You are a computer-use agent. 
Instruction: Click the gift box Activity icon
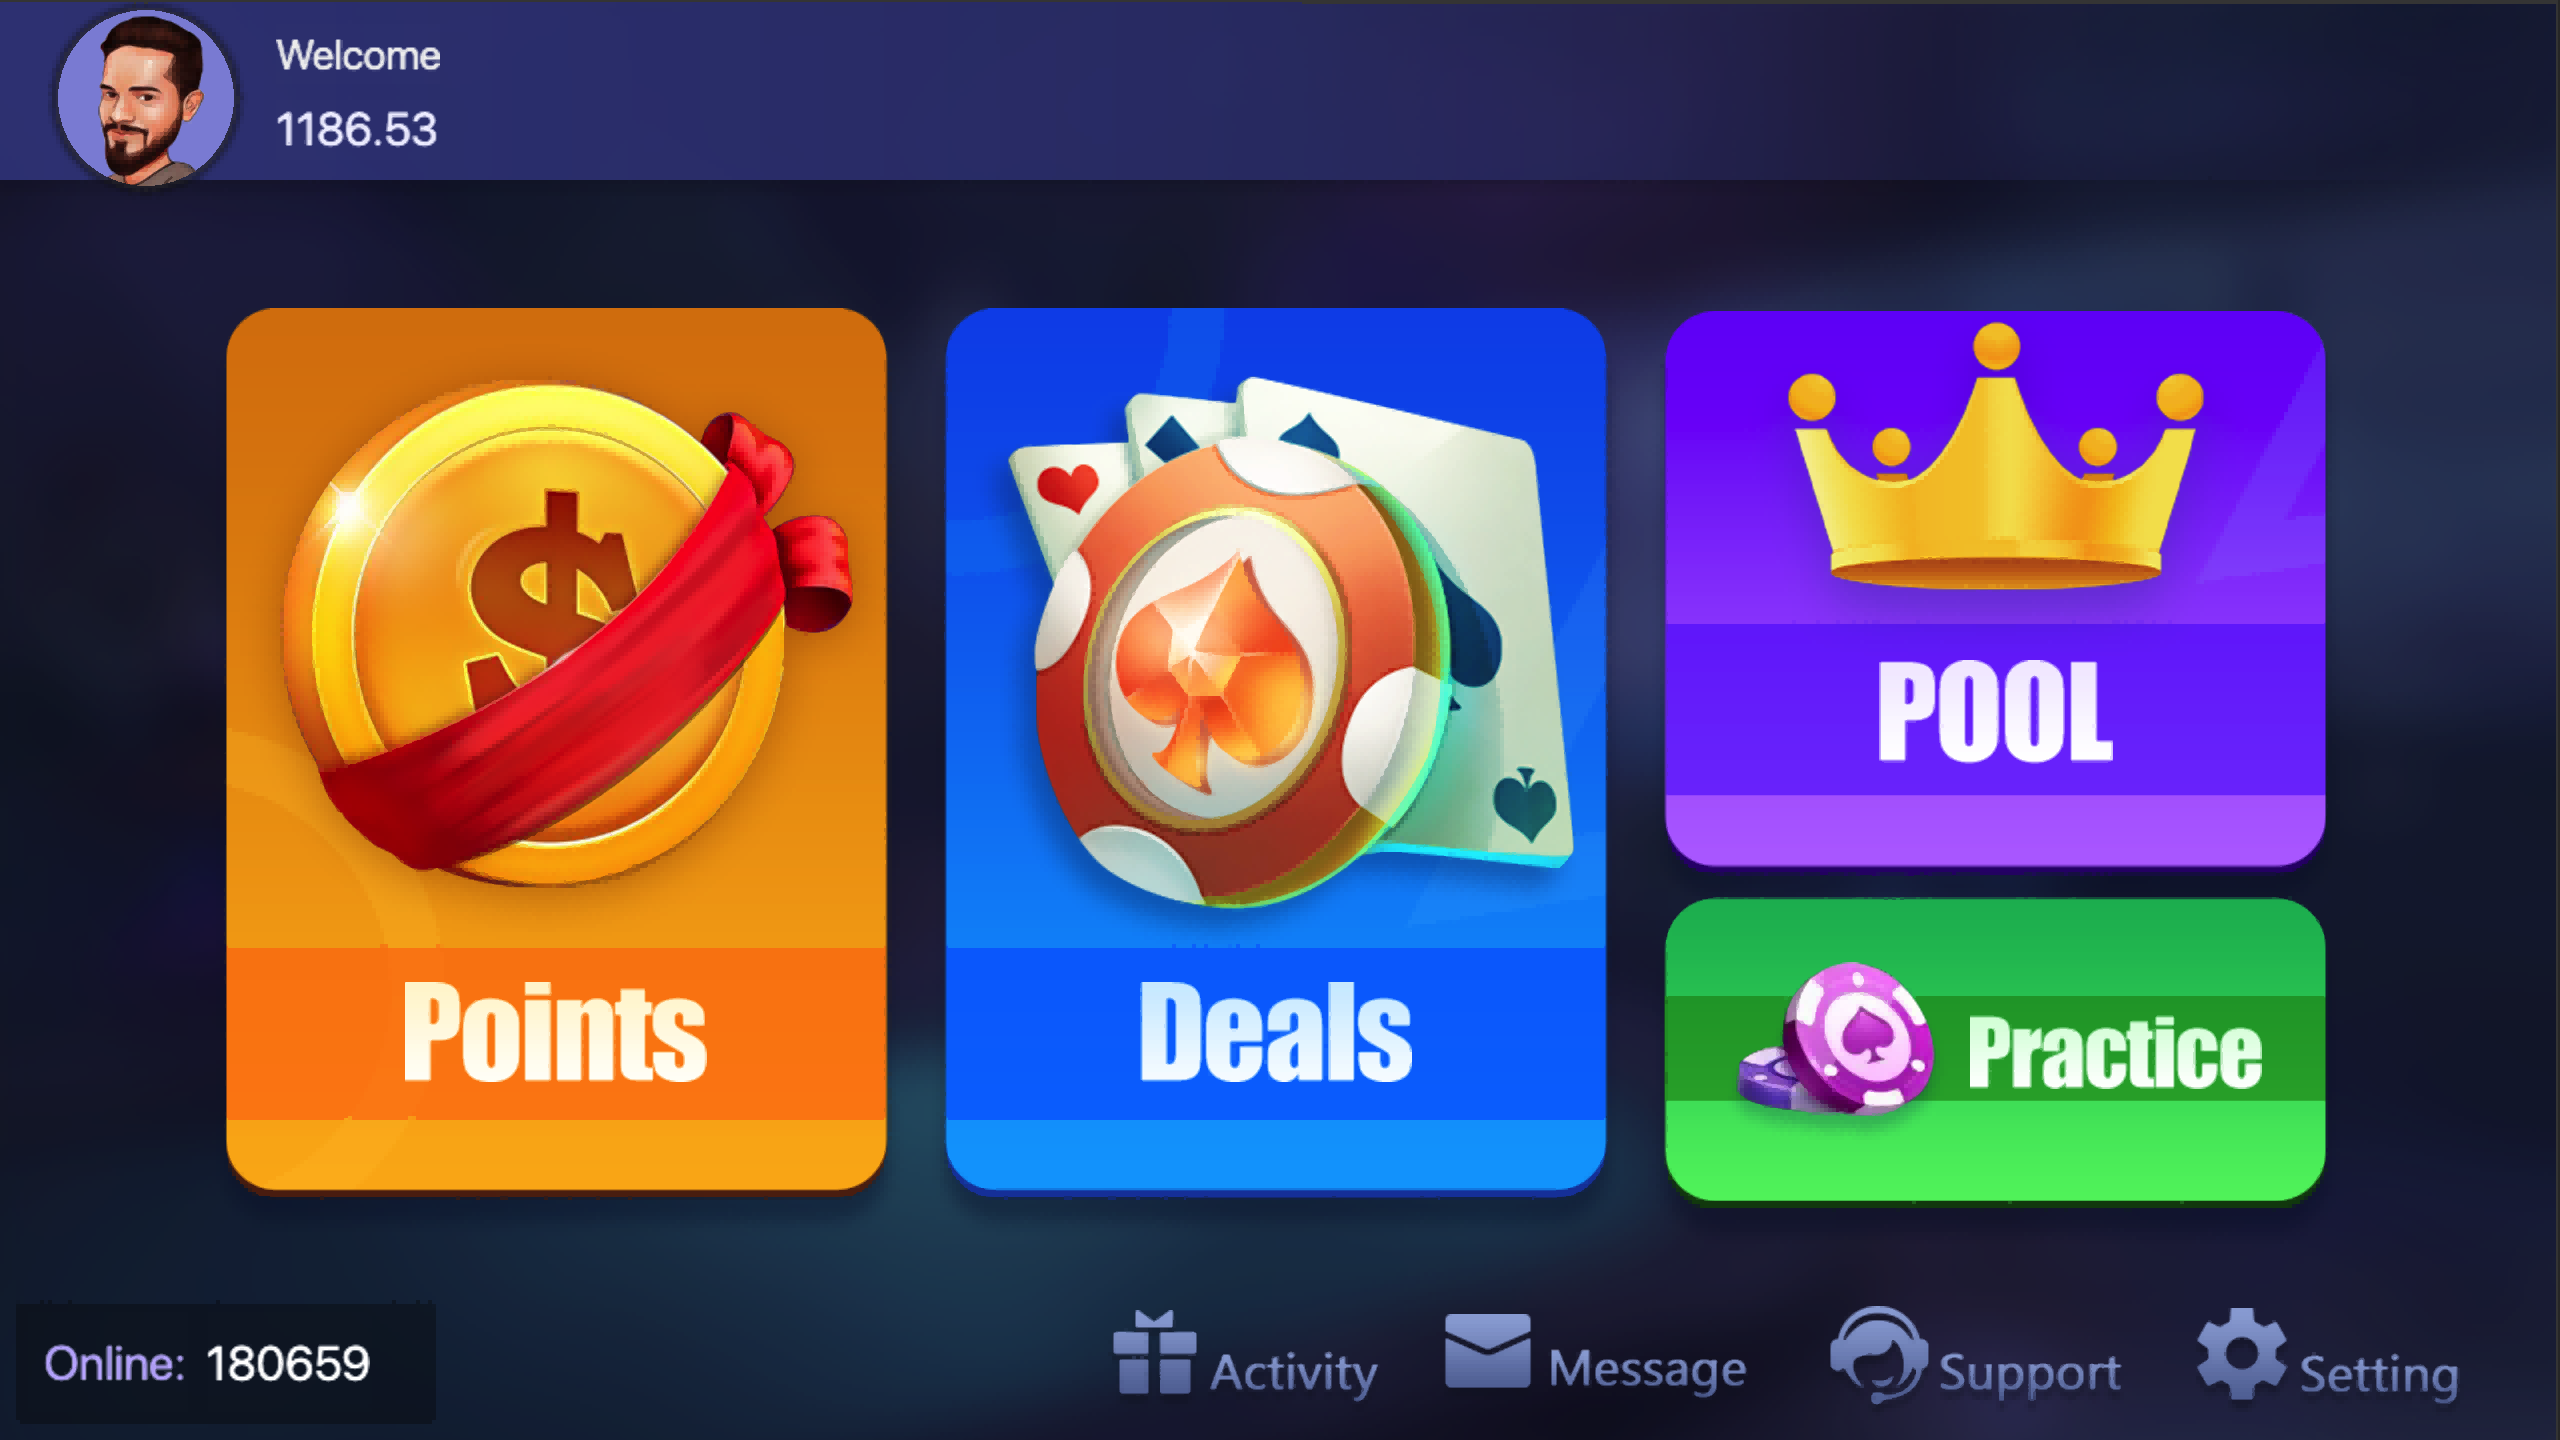pos(1154,1352)
